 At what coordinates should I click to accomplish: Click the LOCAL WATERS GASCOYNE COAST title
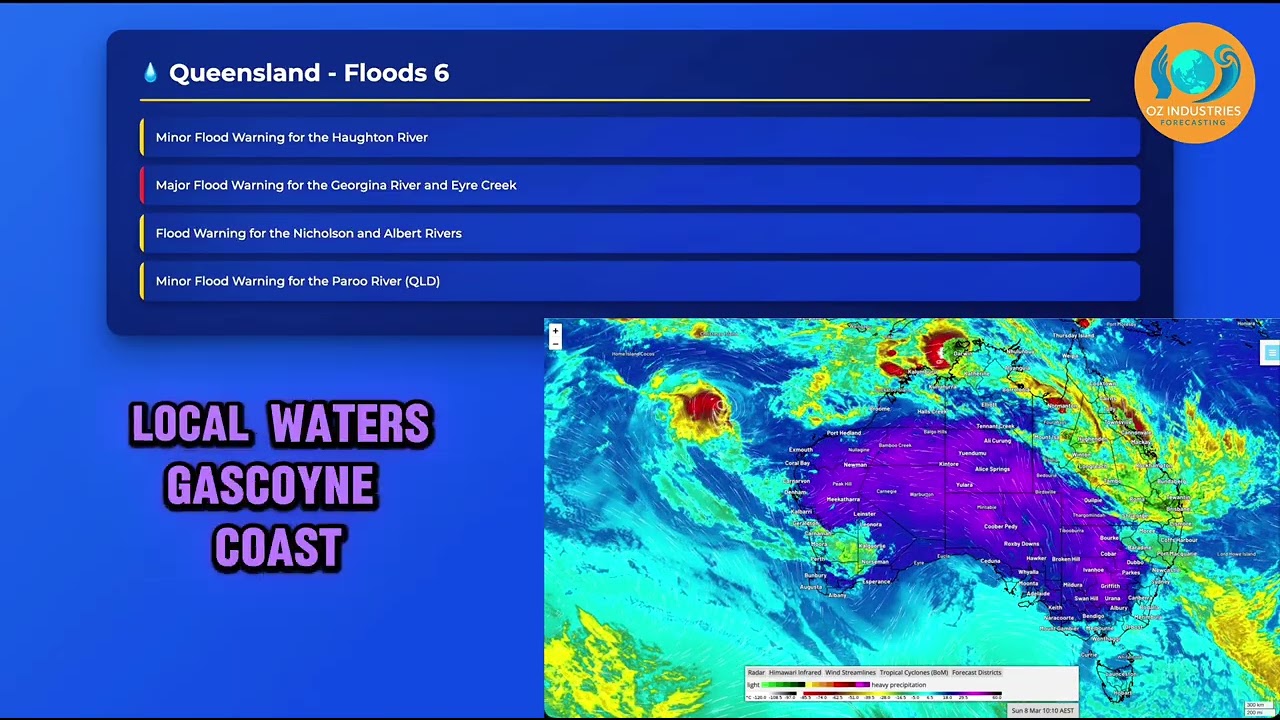click(x=280, y=486)
